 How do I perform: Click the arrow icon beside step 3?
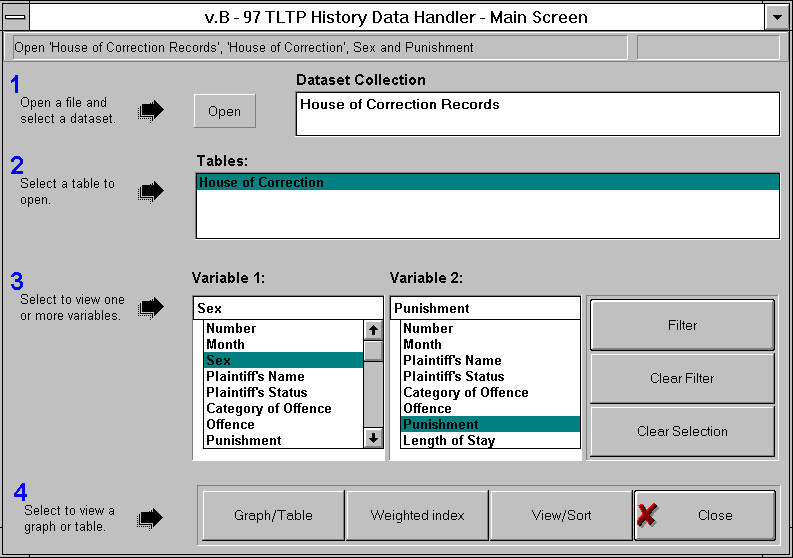150,308
